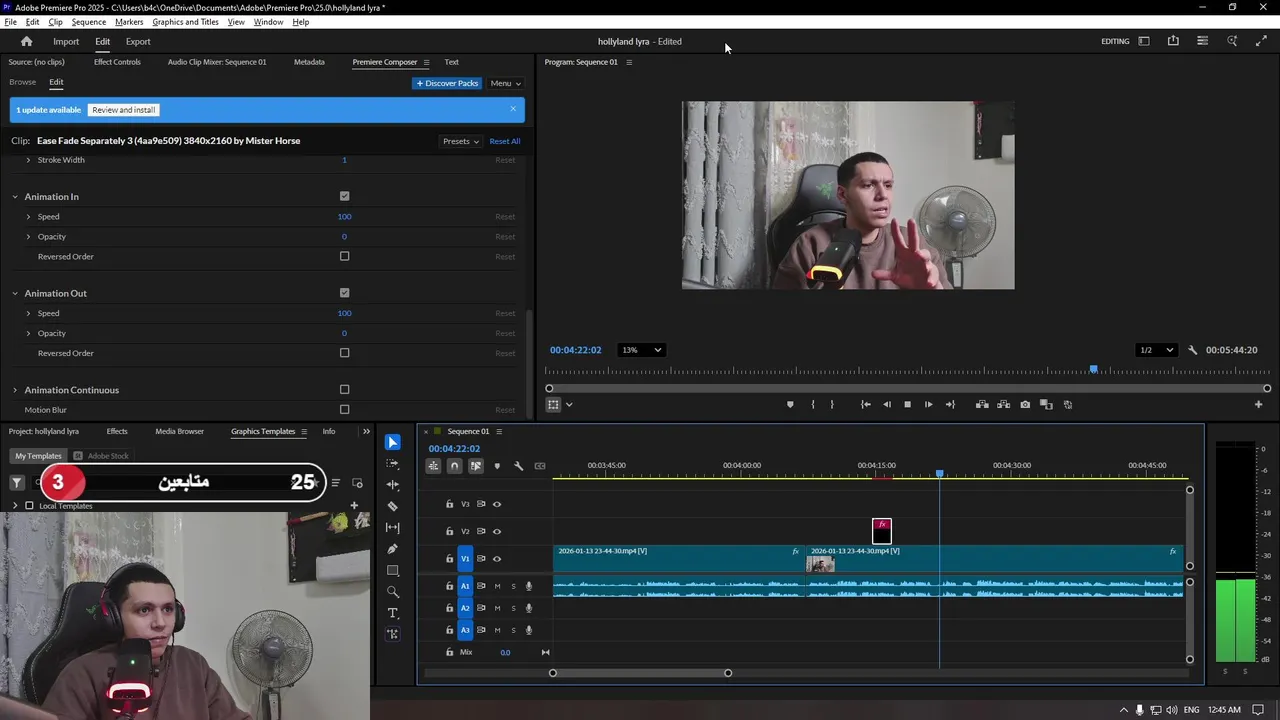Collapse the Animation Out section
The height and width of the screenshot is (720, 1280).
click(x=15, y=293)
